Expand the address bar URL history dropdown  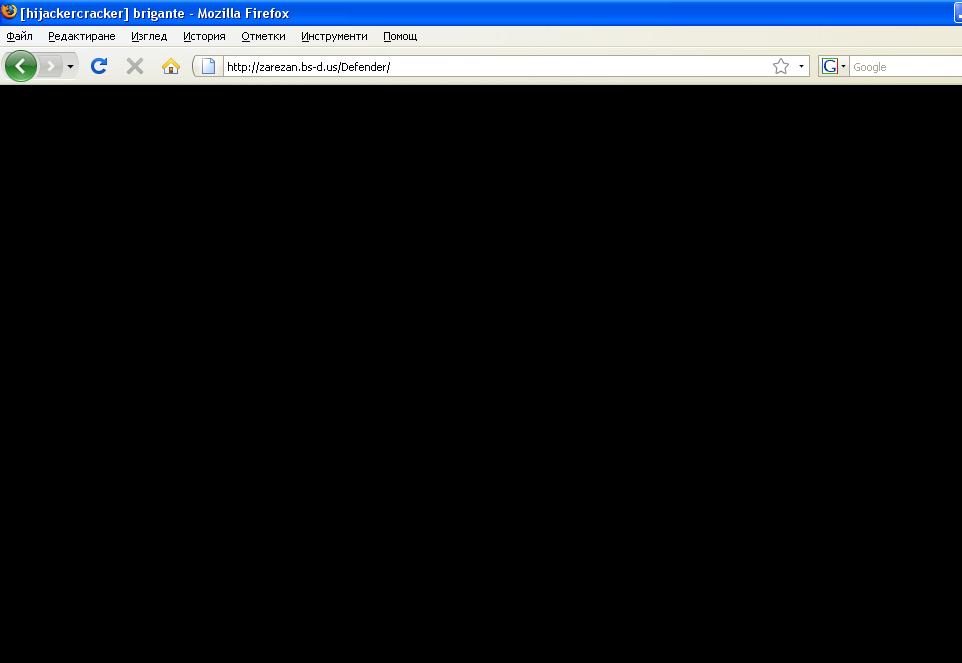(x=801, y=67)
